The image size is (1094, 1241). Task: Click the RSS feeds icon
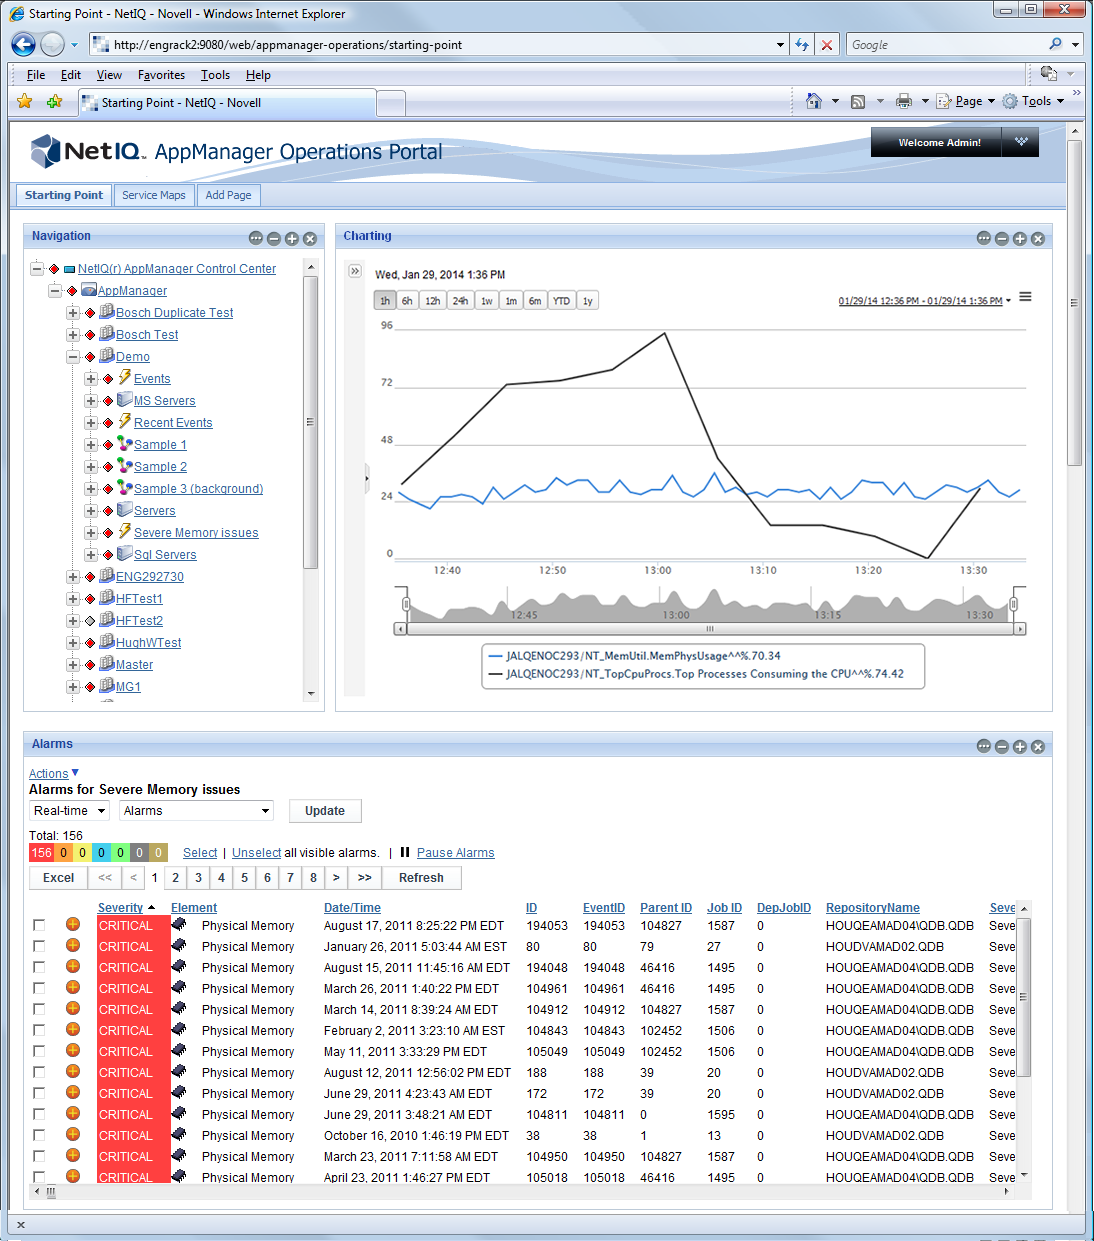pos(858,101)
